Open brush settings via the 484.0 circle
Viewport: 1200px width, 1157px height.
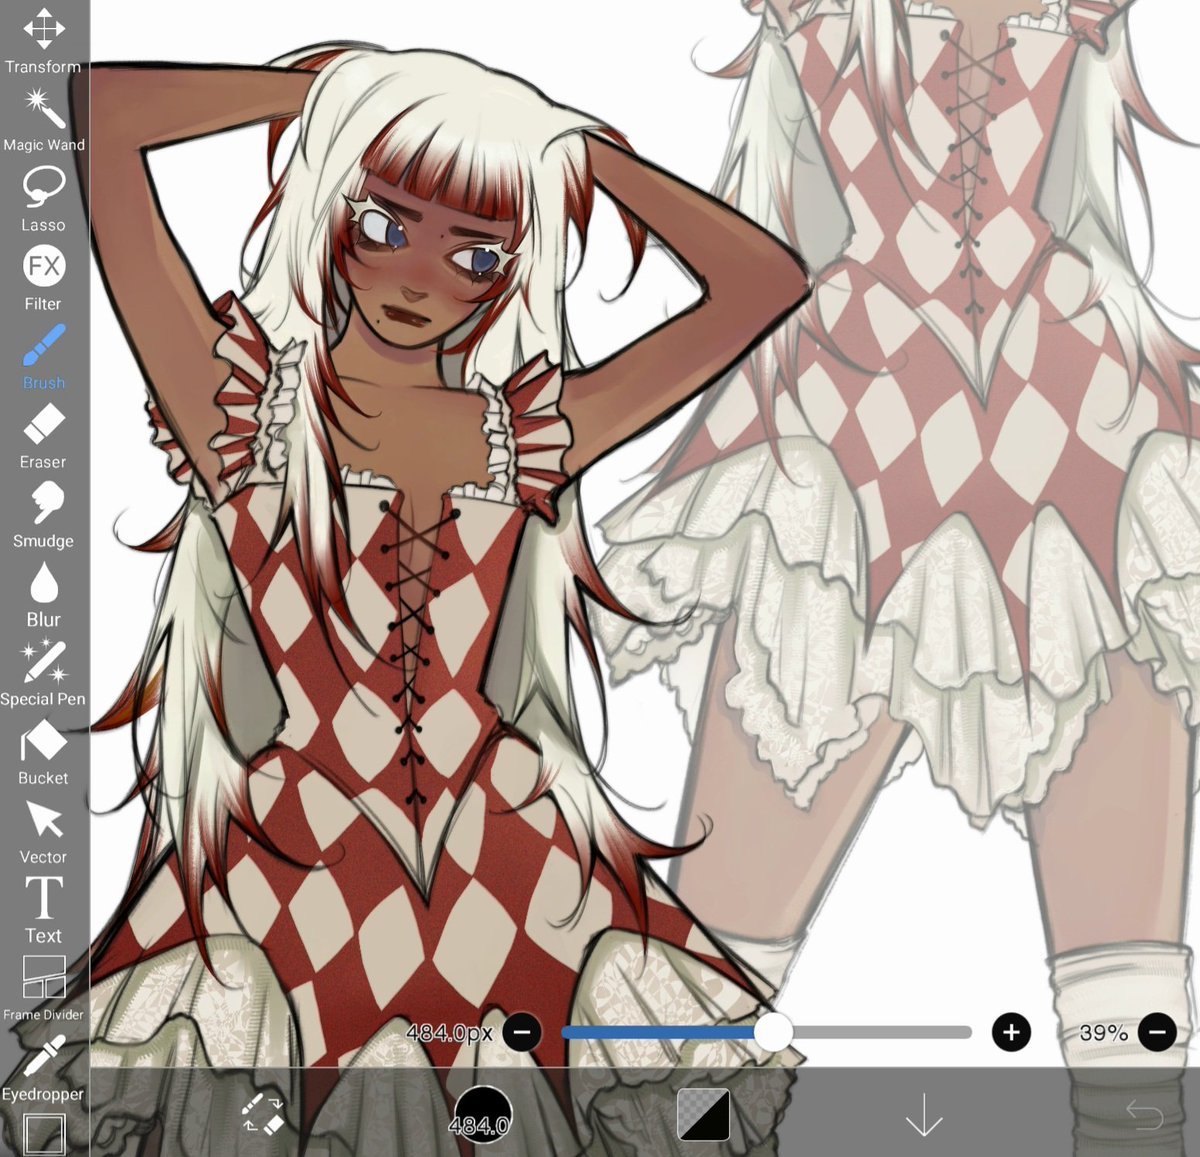point(482,1114)
